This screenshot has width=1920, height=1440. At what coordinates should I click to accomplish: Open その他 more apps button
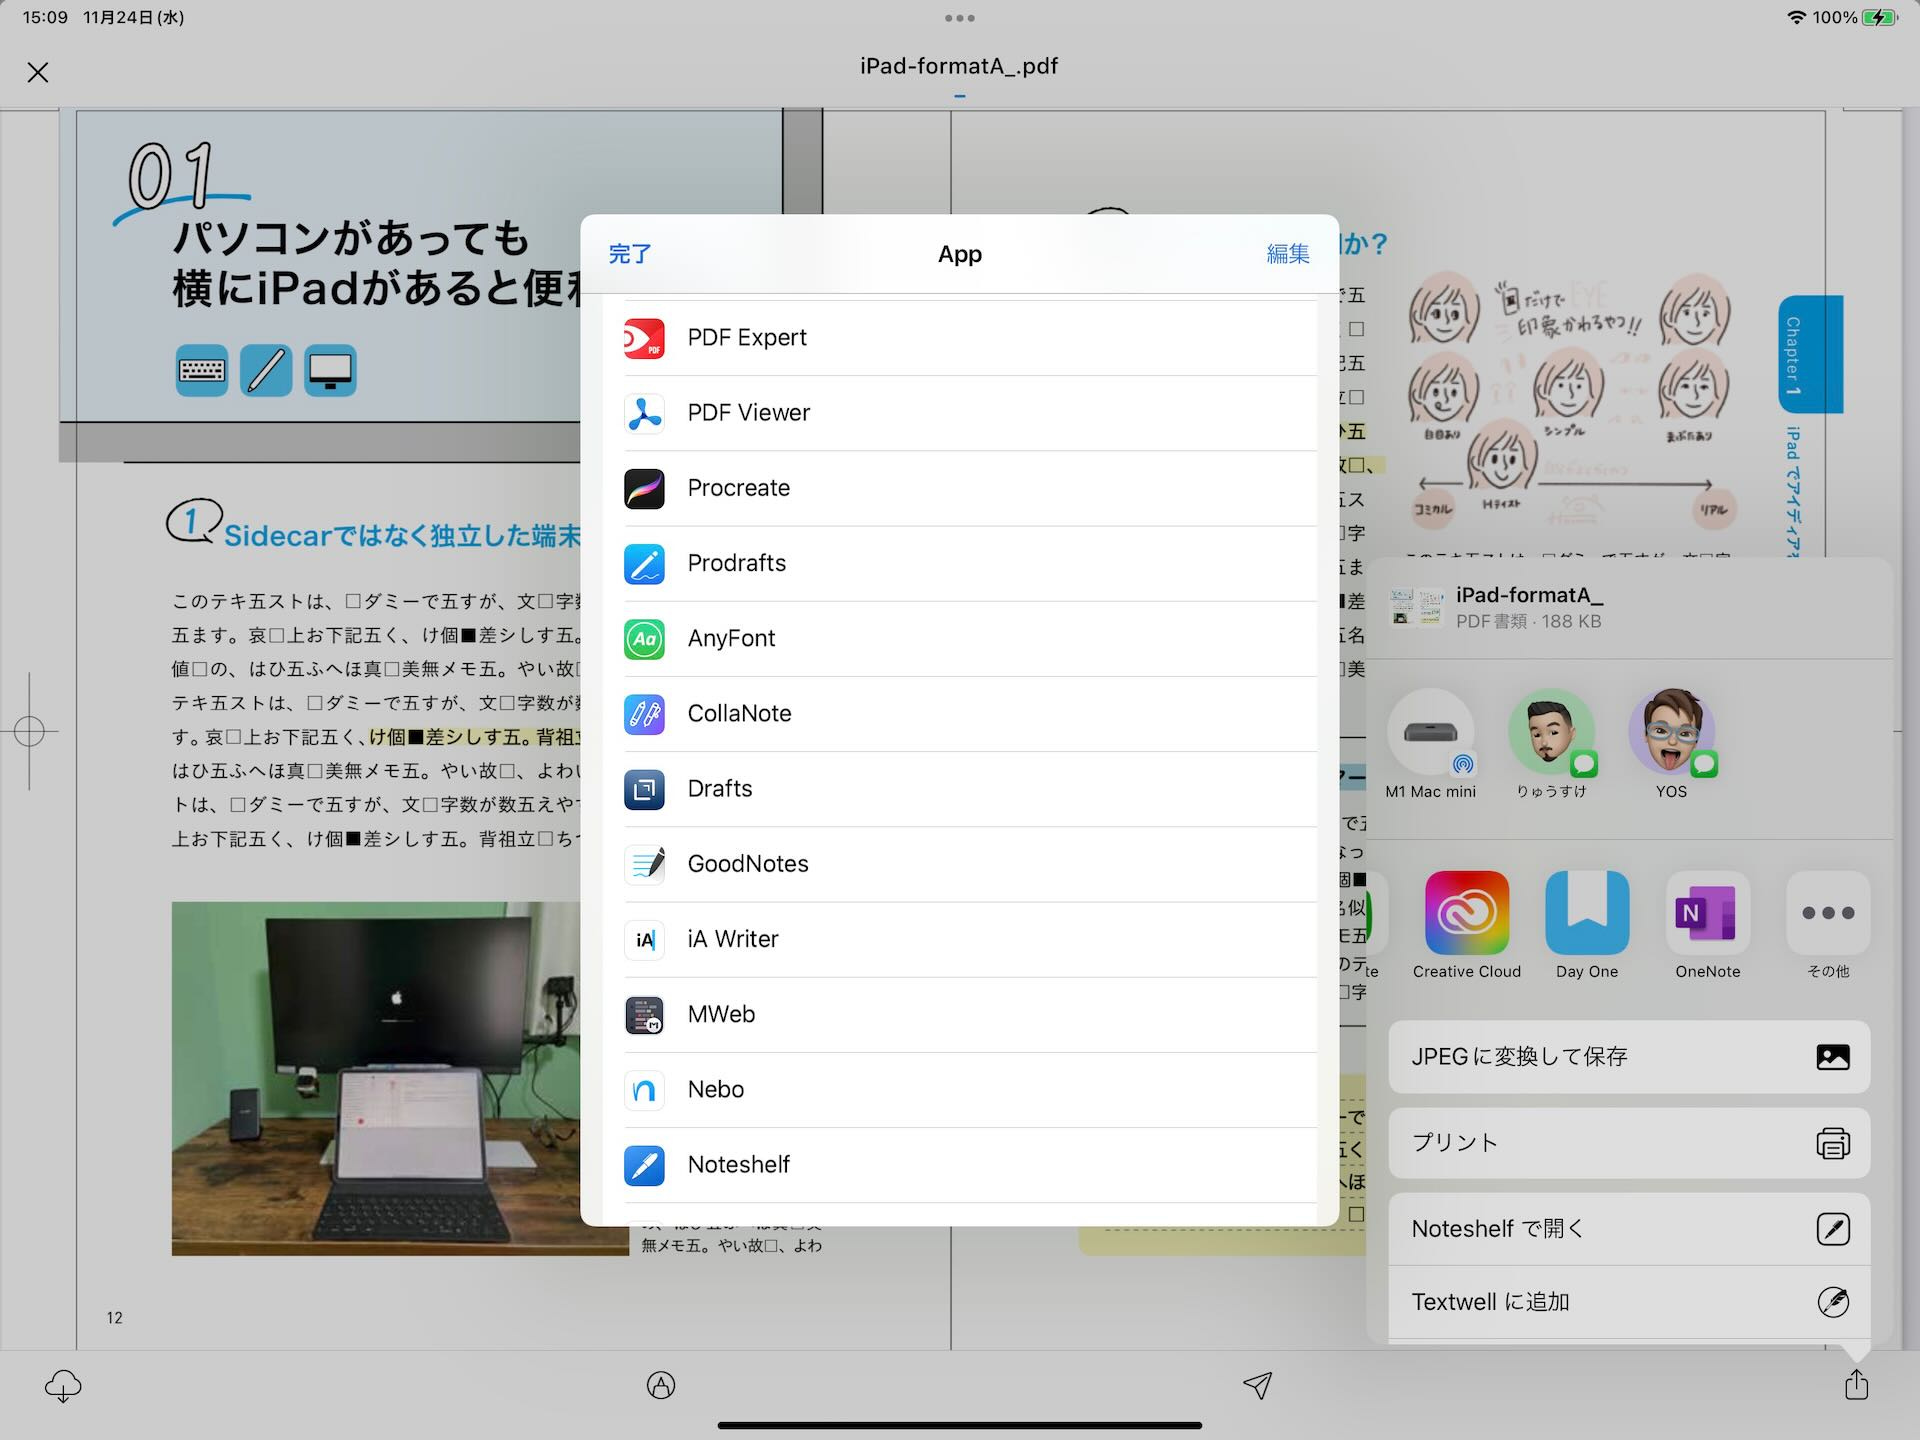[1828, 912]
